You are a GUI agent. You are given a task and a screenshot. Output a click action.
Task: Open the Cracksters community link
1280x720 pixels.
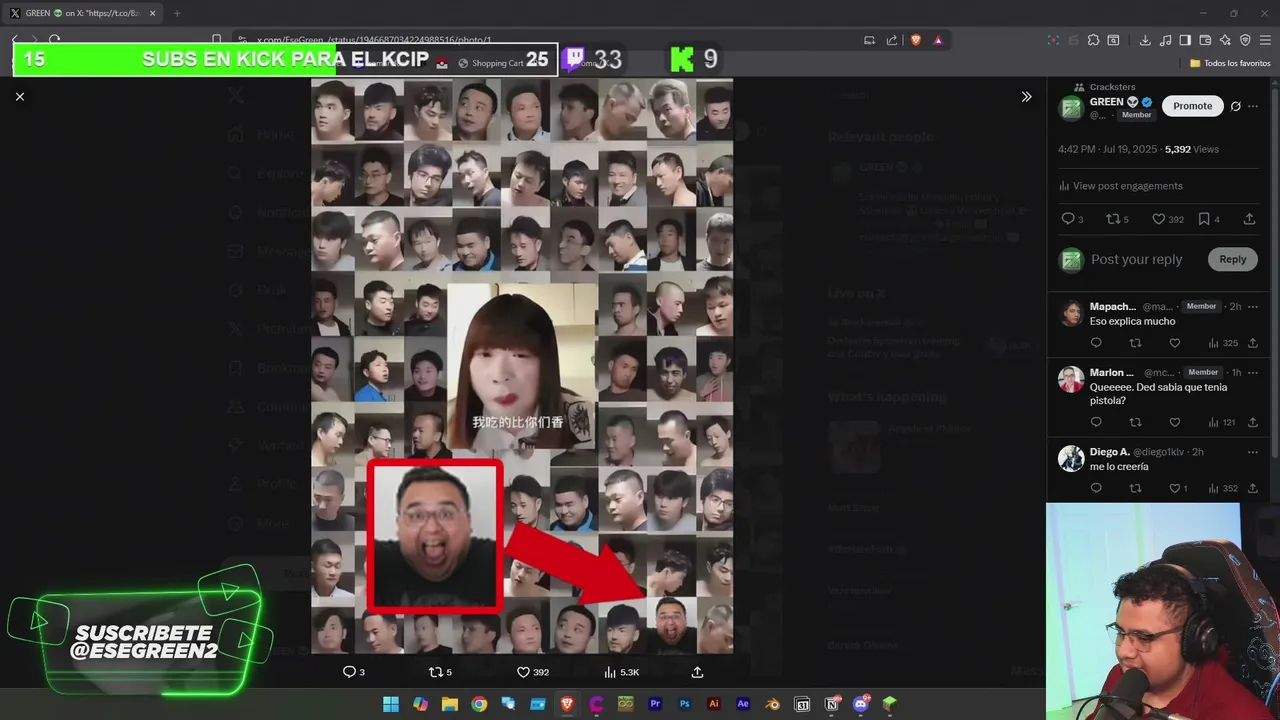pos(1112,87)
